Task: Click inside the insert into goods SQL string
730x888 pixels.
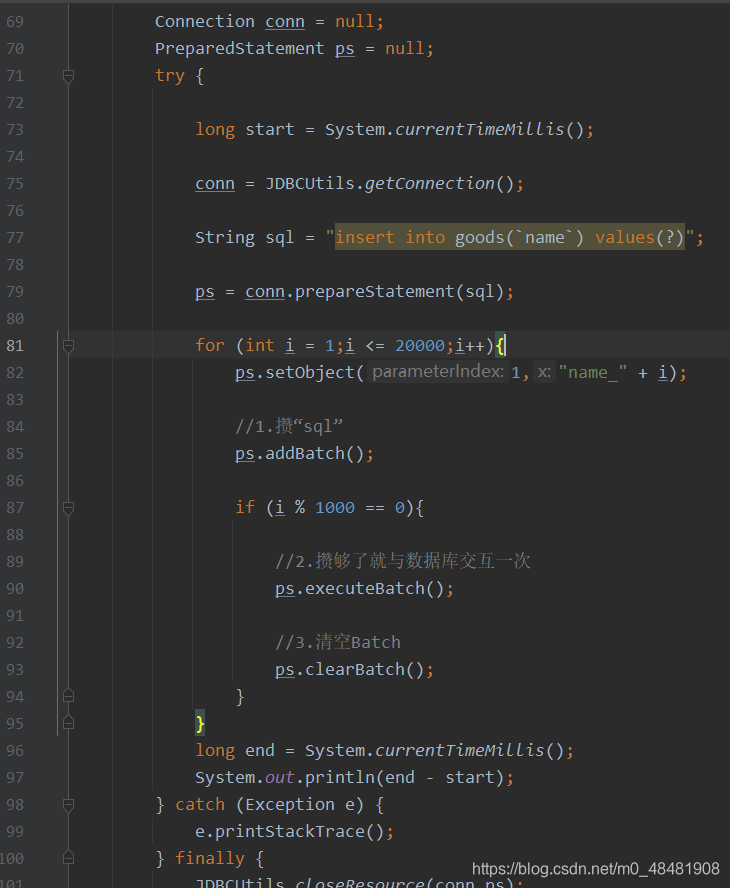Action: click(510, 237)
